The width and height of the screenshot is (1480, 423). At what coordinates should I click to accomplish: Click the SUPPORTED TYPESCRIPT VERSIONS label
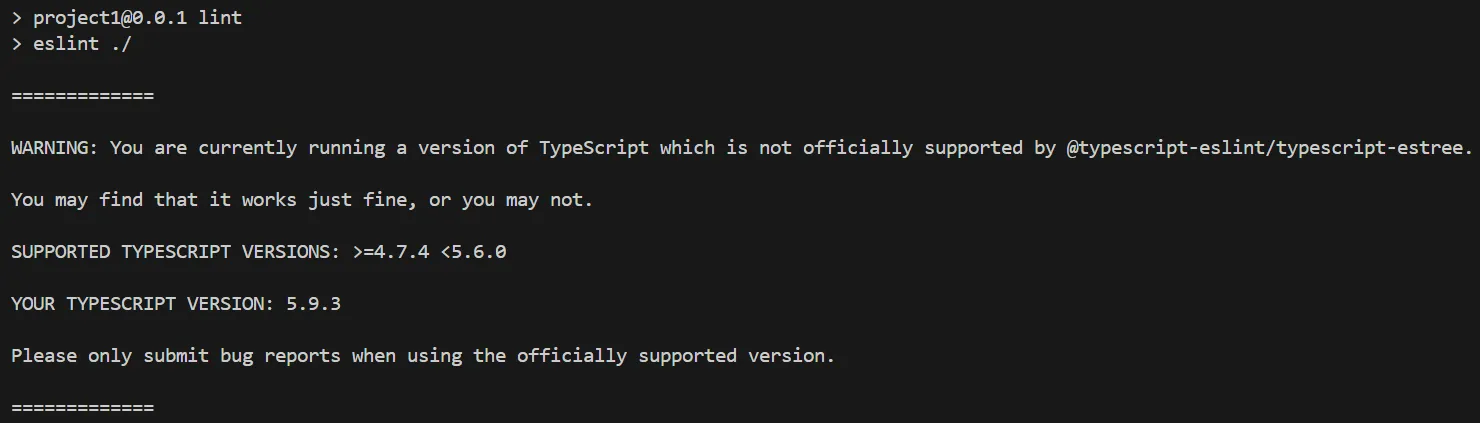click(176, 252)
